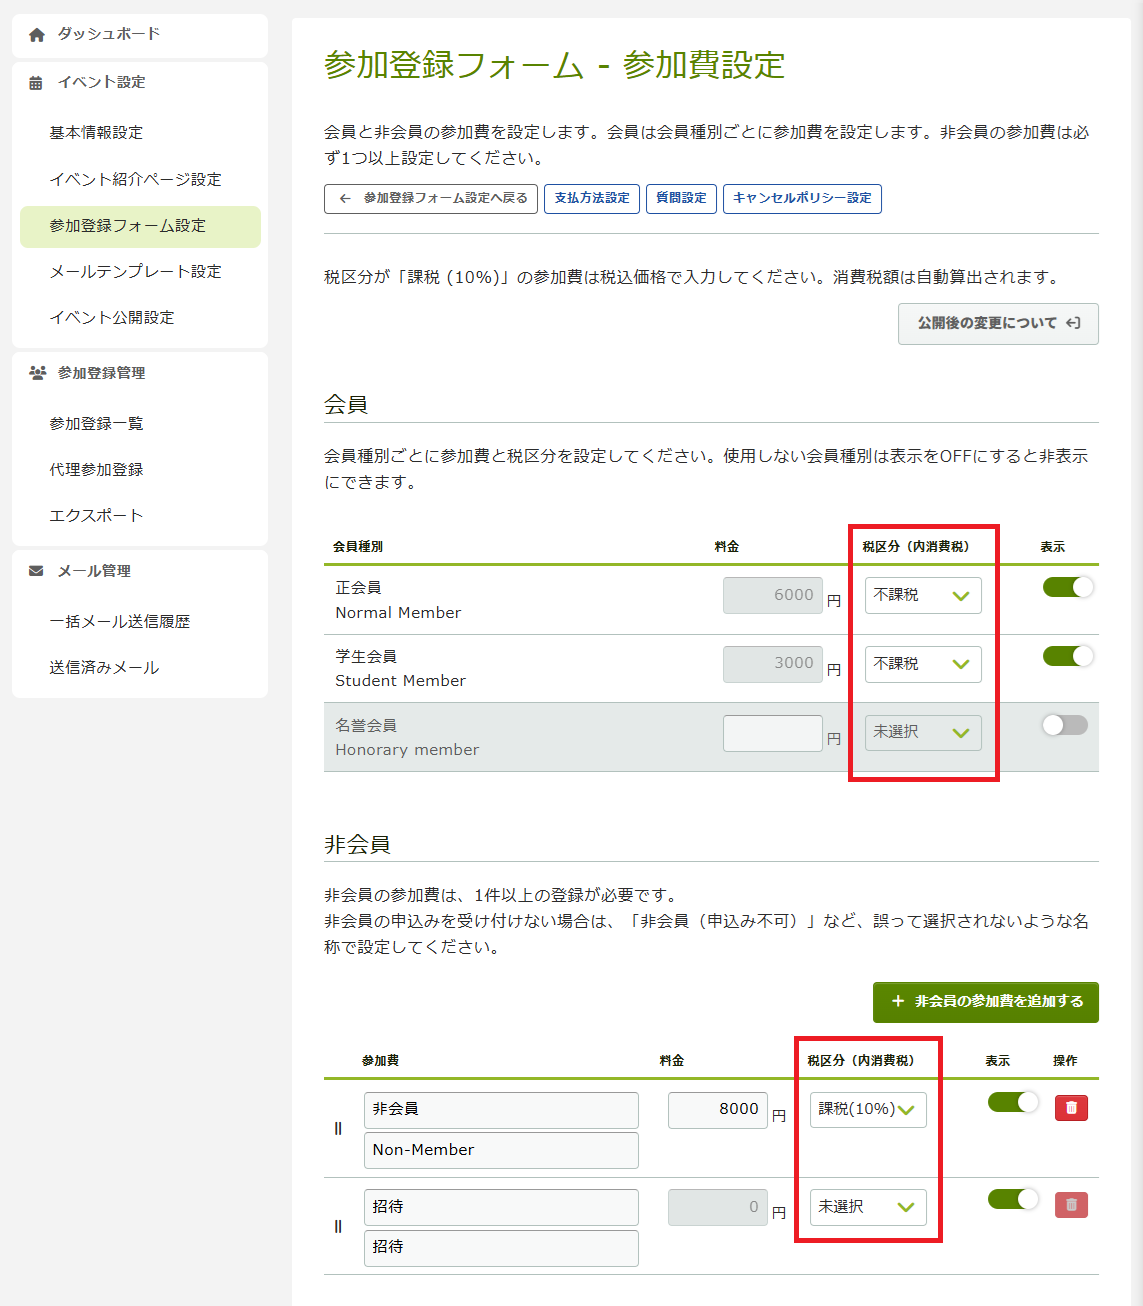This screenshot has height=1306, width=1143.
Task: Enable display for 名誉会員 Honorary member
Action: pos(1064,725)
